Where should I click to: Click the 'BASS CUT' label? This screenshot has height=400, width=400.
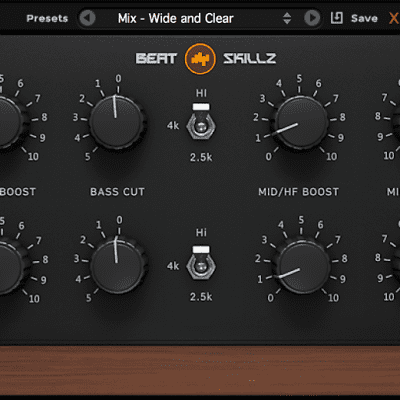point(117,192)
